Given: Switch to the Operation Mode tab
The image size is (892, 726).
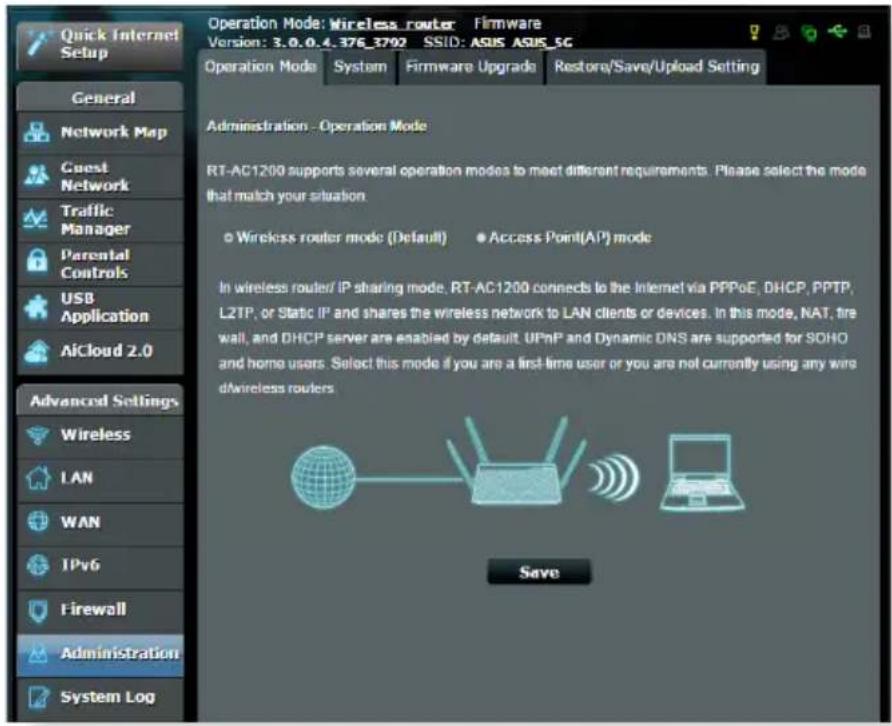Looking at the screenshot, I should coord(261,67).
